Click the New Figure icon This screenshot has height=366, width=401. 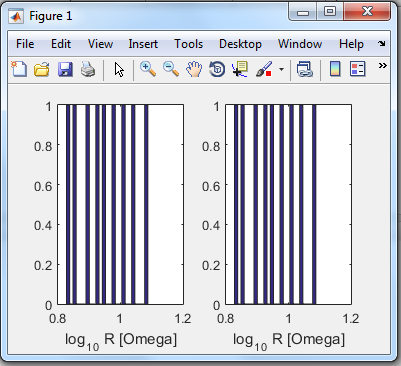pos(19,69)
